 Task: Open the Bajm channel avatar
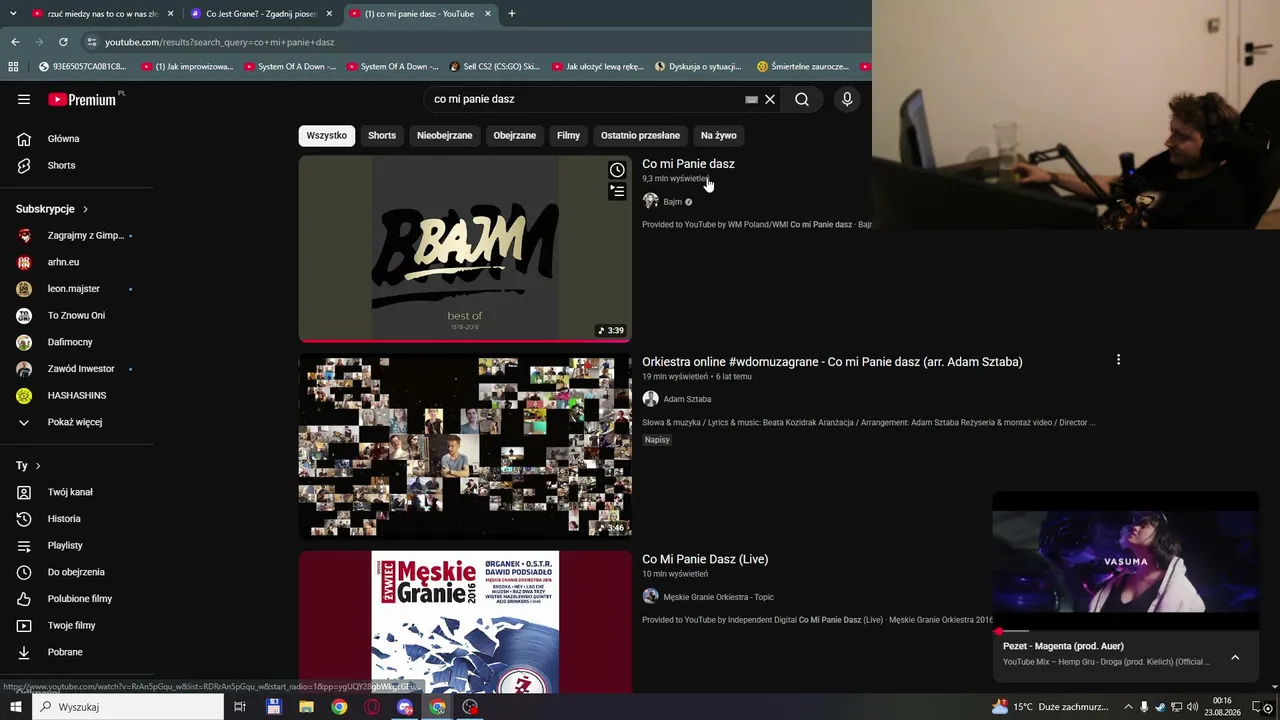coord(650,201)
